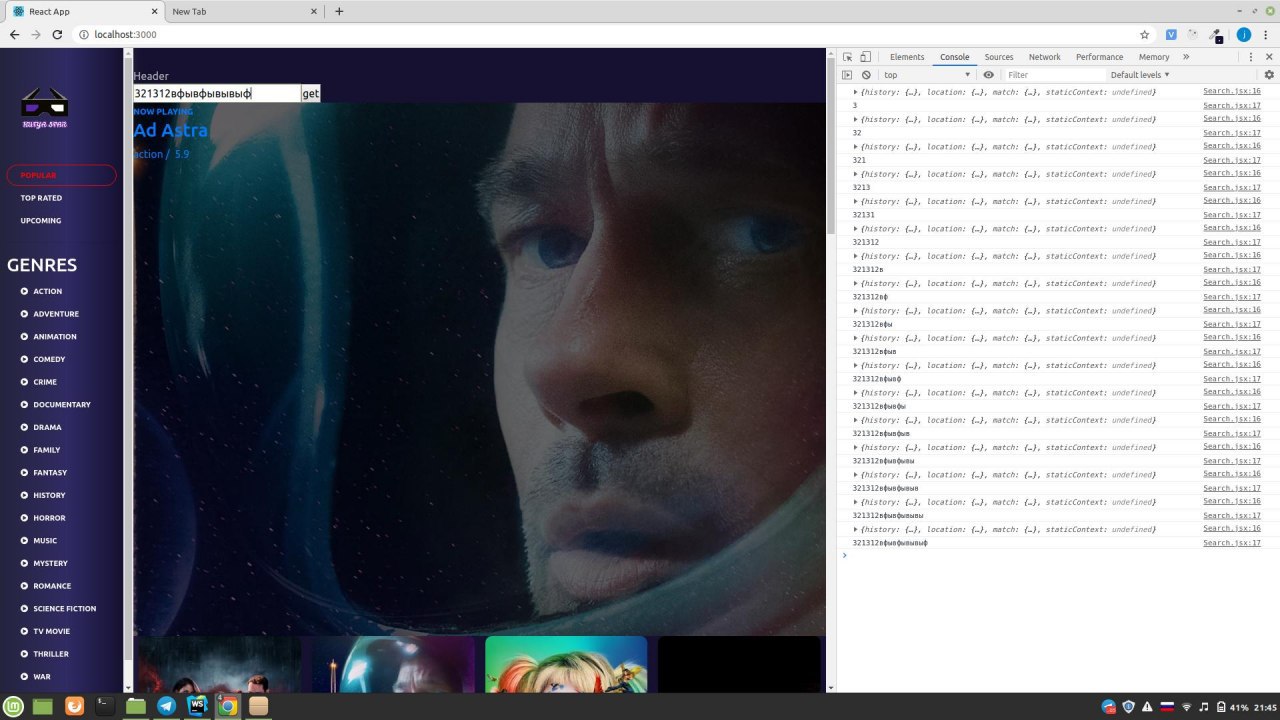This screenshot has height=720, width=1280.
Task: Click the bookmark star in address bar
Action: pyautogui.click(x=1145, y=34)
